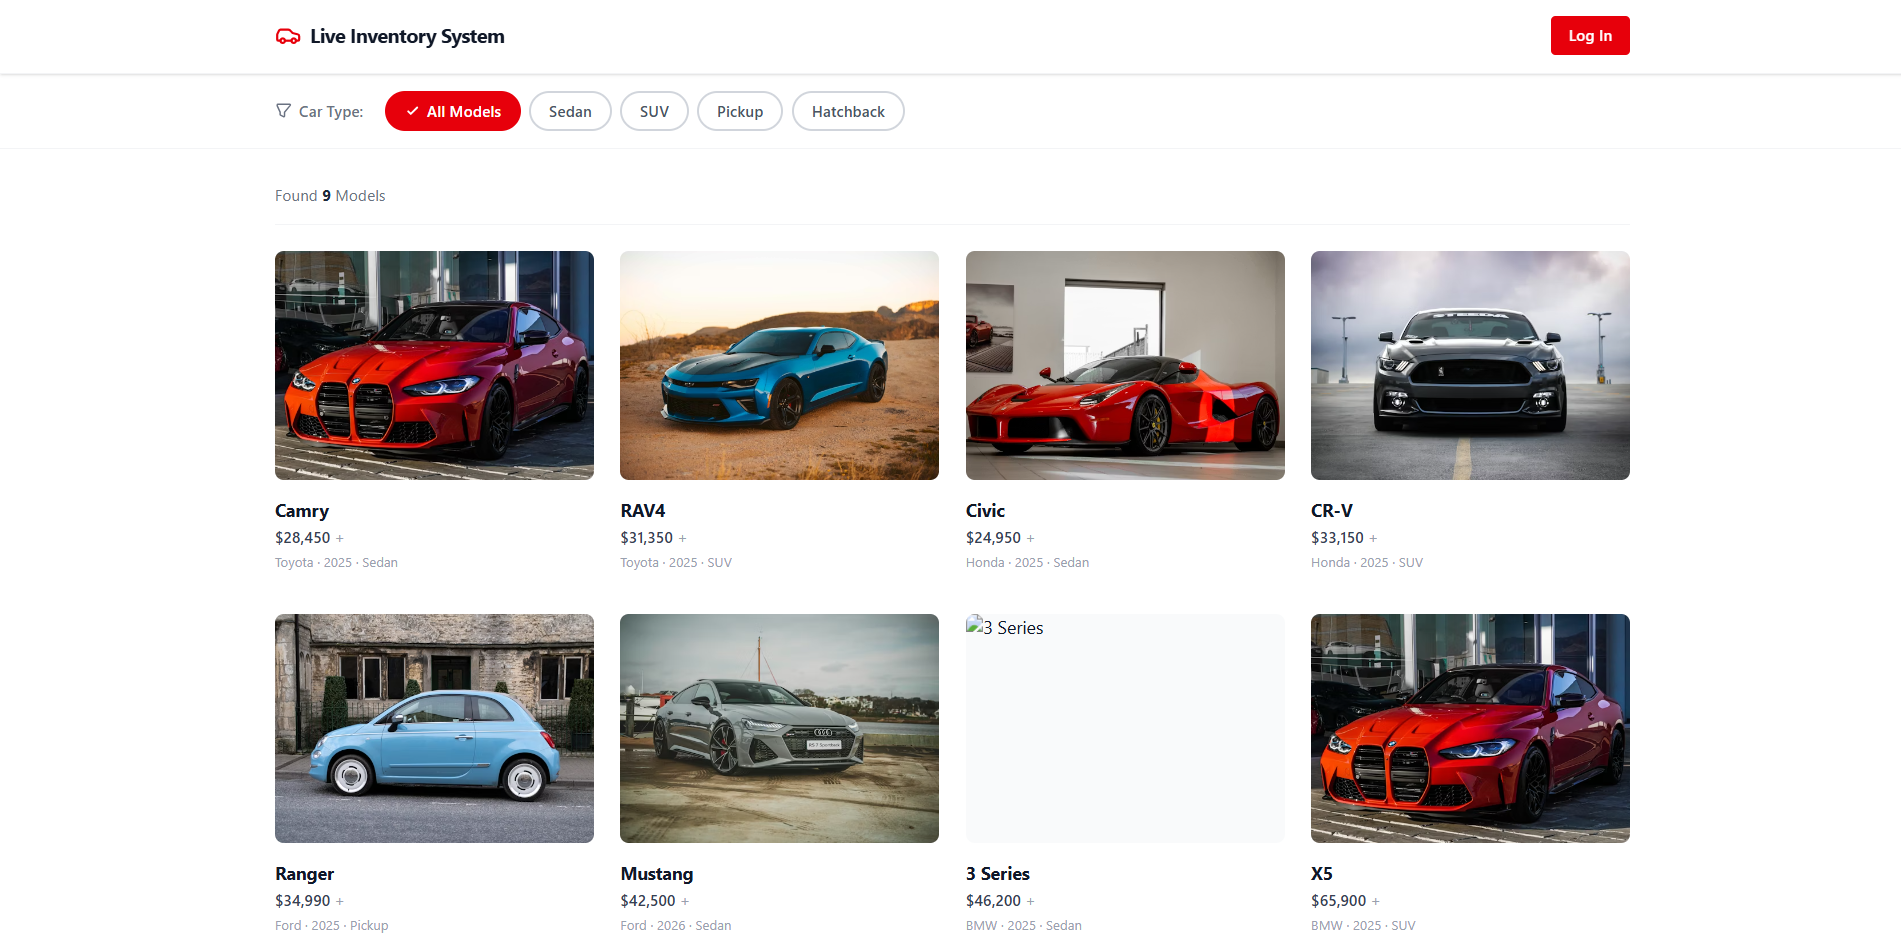
Task: Click the plus icon beside 3 Series' $46,200 price
Action: pyautogui.click(x=1031, y=902)
